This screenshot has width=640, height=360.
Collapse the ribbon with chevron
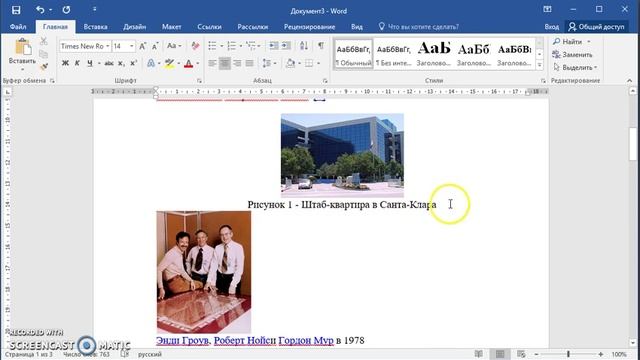(629, 81)
